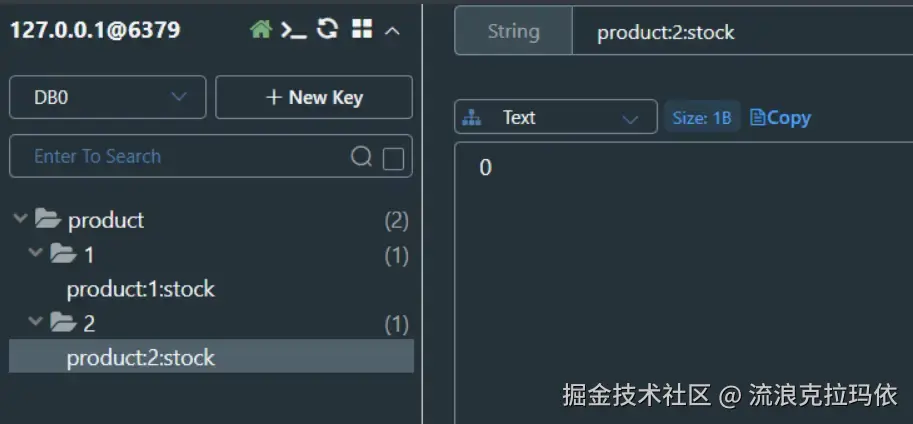Collapse the product folder chevron
The height and width of the screenshot is (424, 913).
click(x=20, y=219)
